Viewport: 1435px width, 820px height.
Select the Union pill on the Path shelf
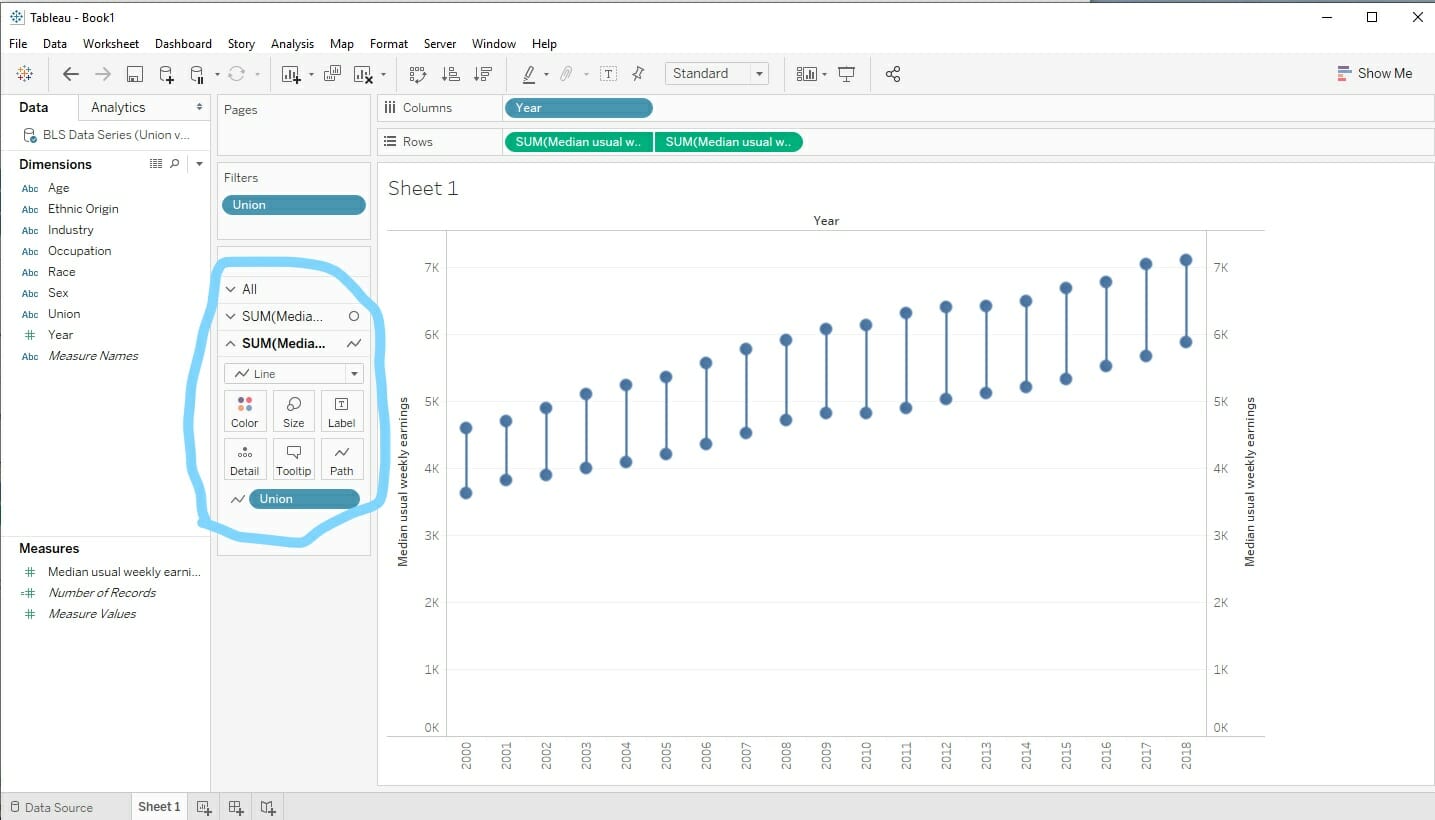point(303,498)
